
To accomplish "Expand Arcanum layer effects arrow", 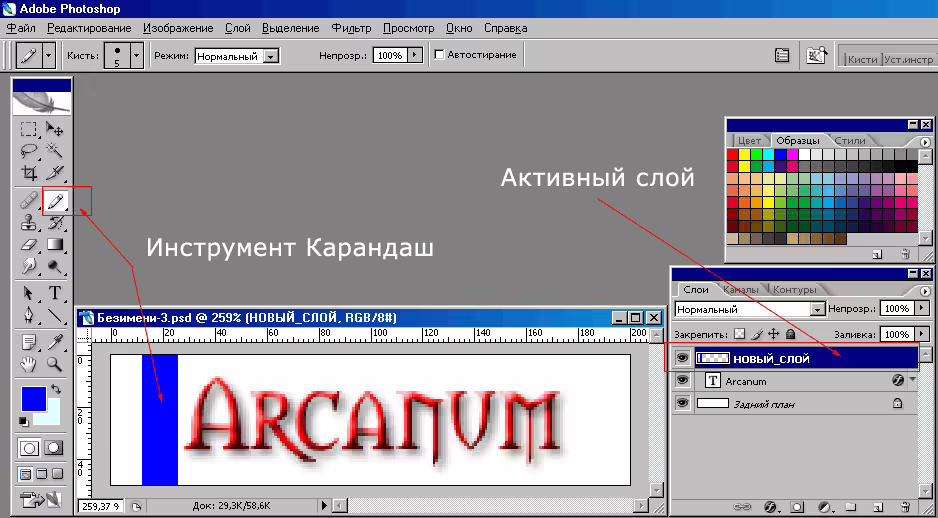I will click(x=913, y=380).
